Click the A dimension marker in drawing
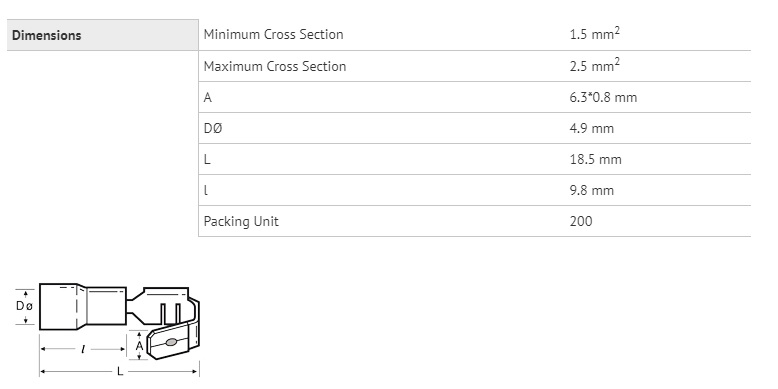This screenshot has width=778, height=389. [139, 345]
